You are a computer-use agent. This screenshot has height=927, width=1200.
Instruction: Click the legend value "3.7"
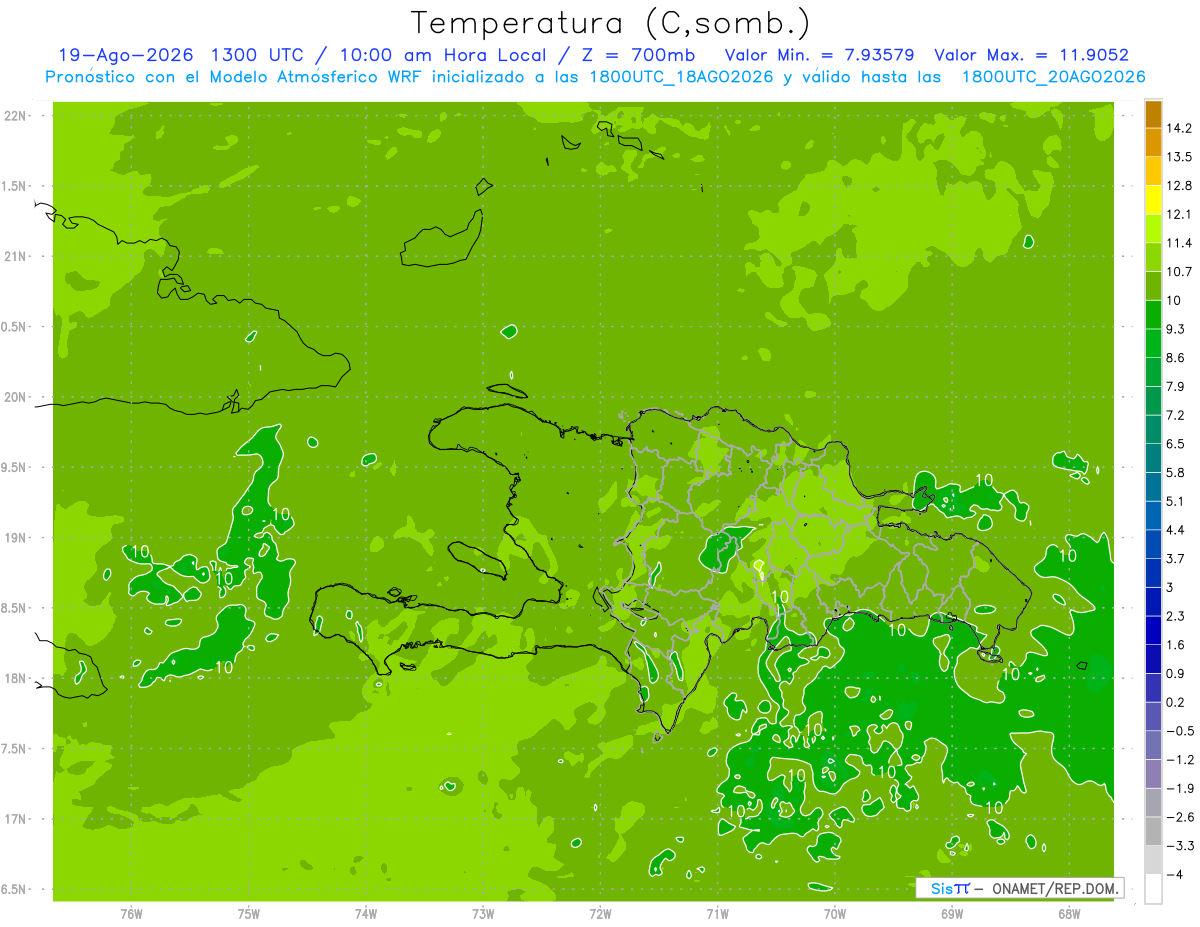[1176, 558]
